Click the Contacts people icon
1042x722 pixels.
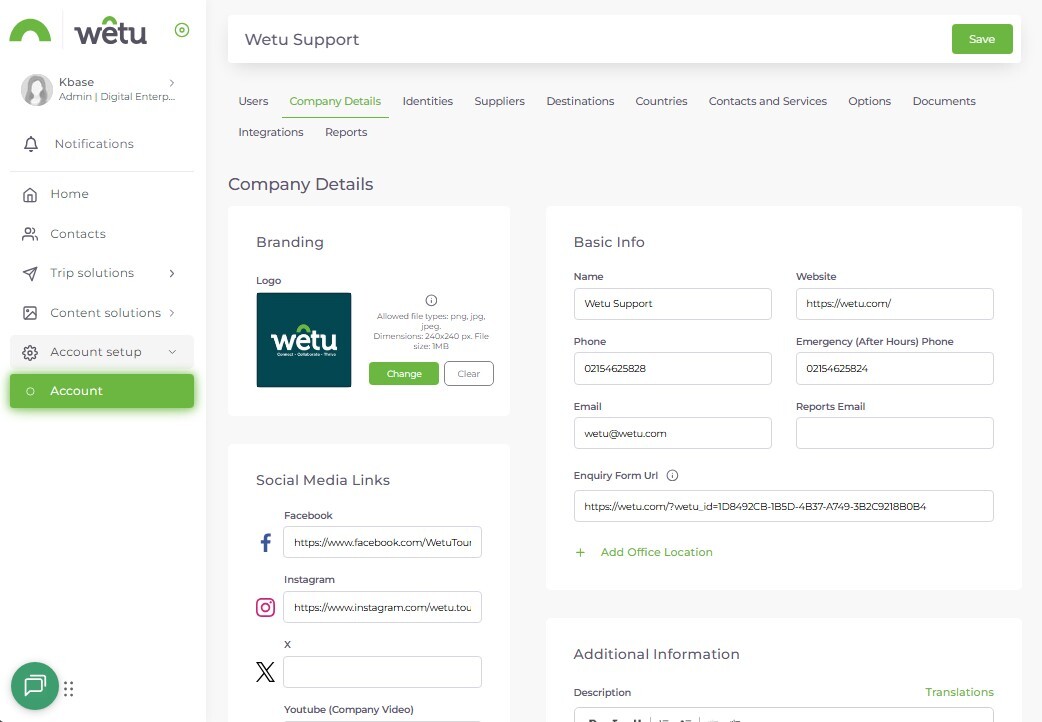pos(30,234)
